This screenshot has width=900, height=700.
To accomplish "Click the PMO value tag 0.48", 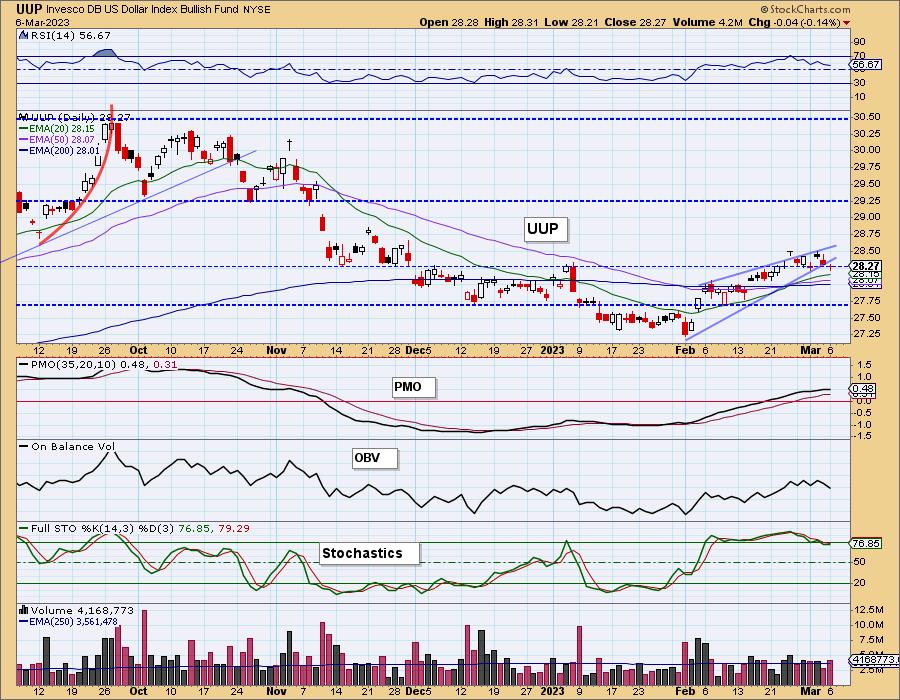I will click(863, 388).
